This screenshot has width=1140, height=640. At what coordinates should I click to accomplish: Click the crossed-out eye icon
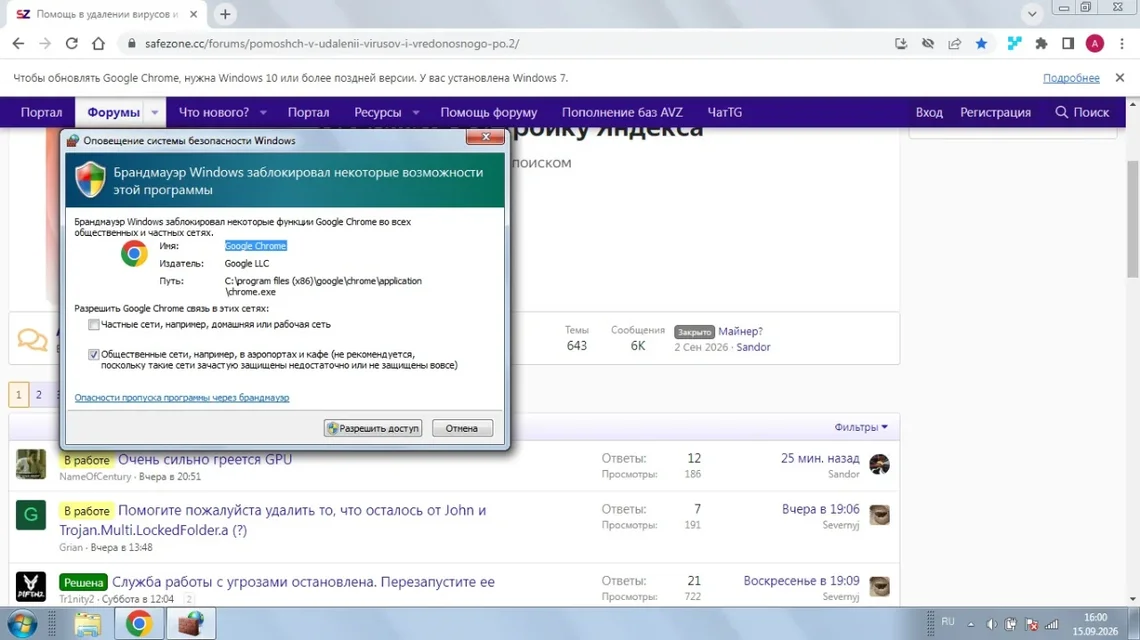(928, 44)
